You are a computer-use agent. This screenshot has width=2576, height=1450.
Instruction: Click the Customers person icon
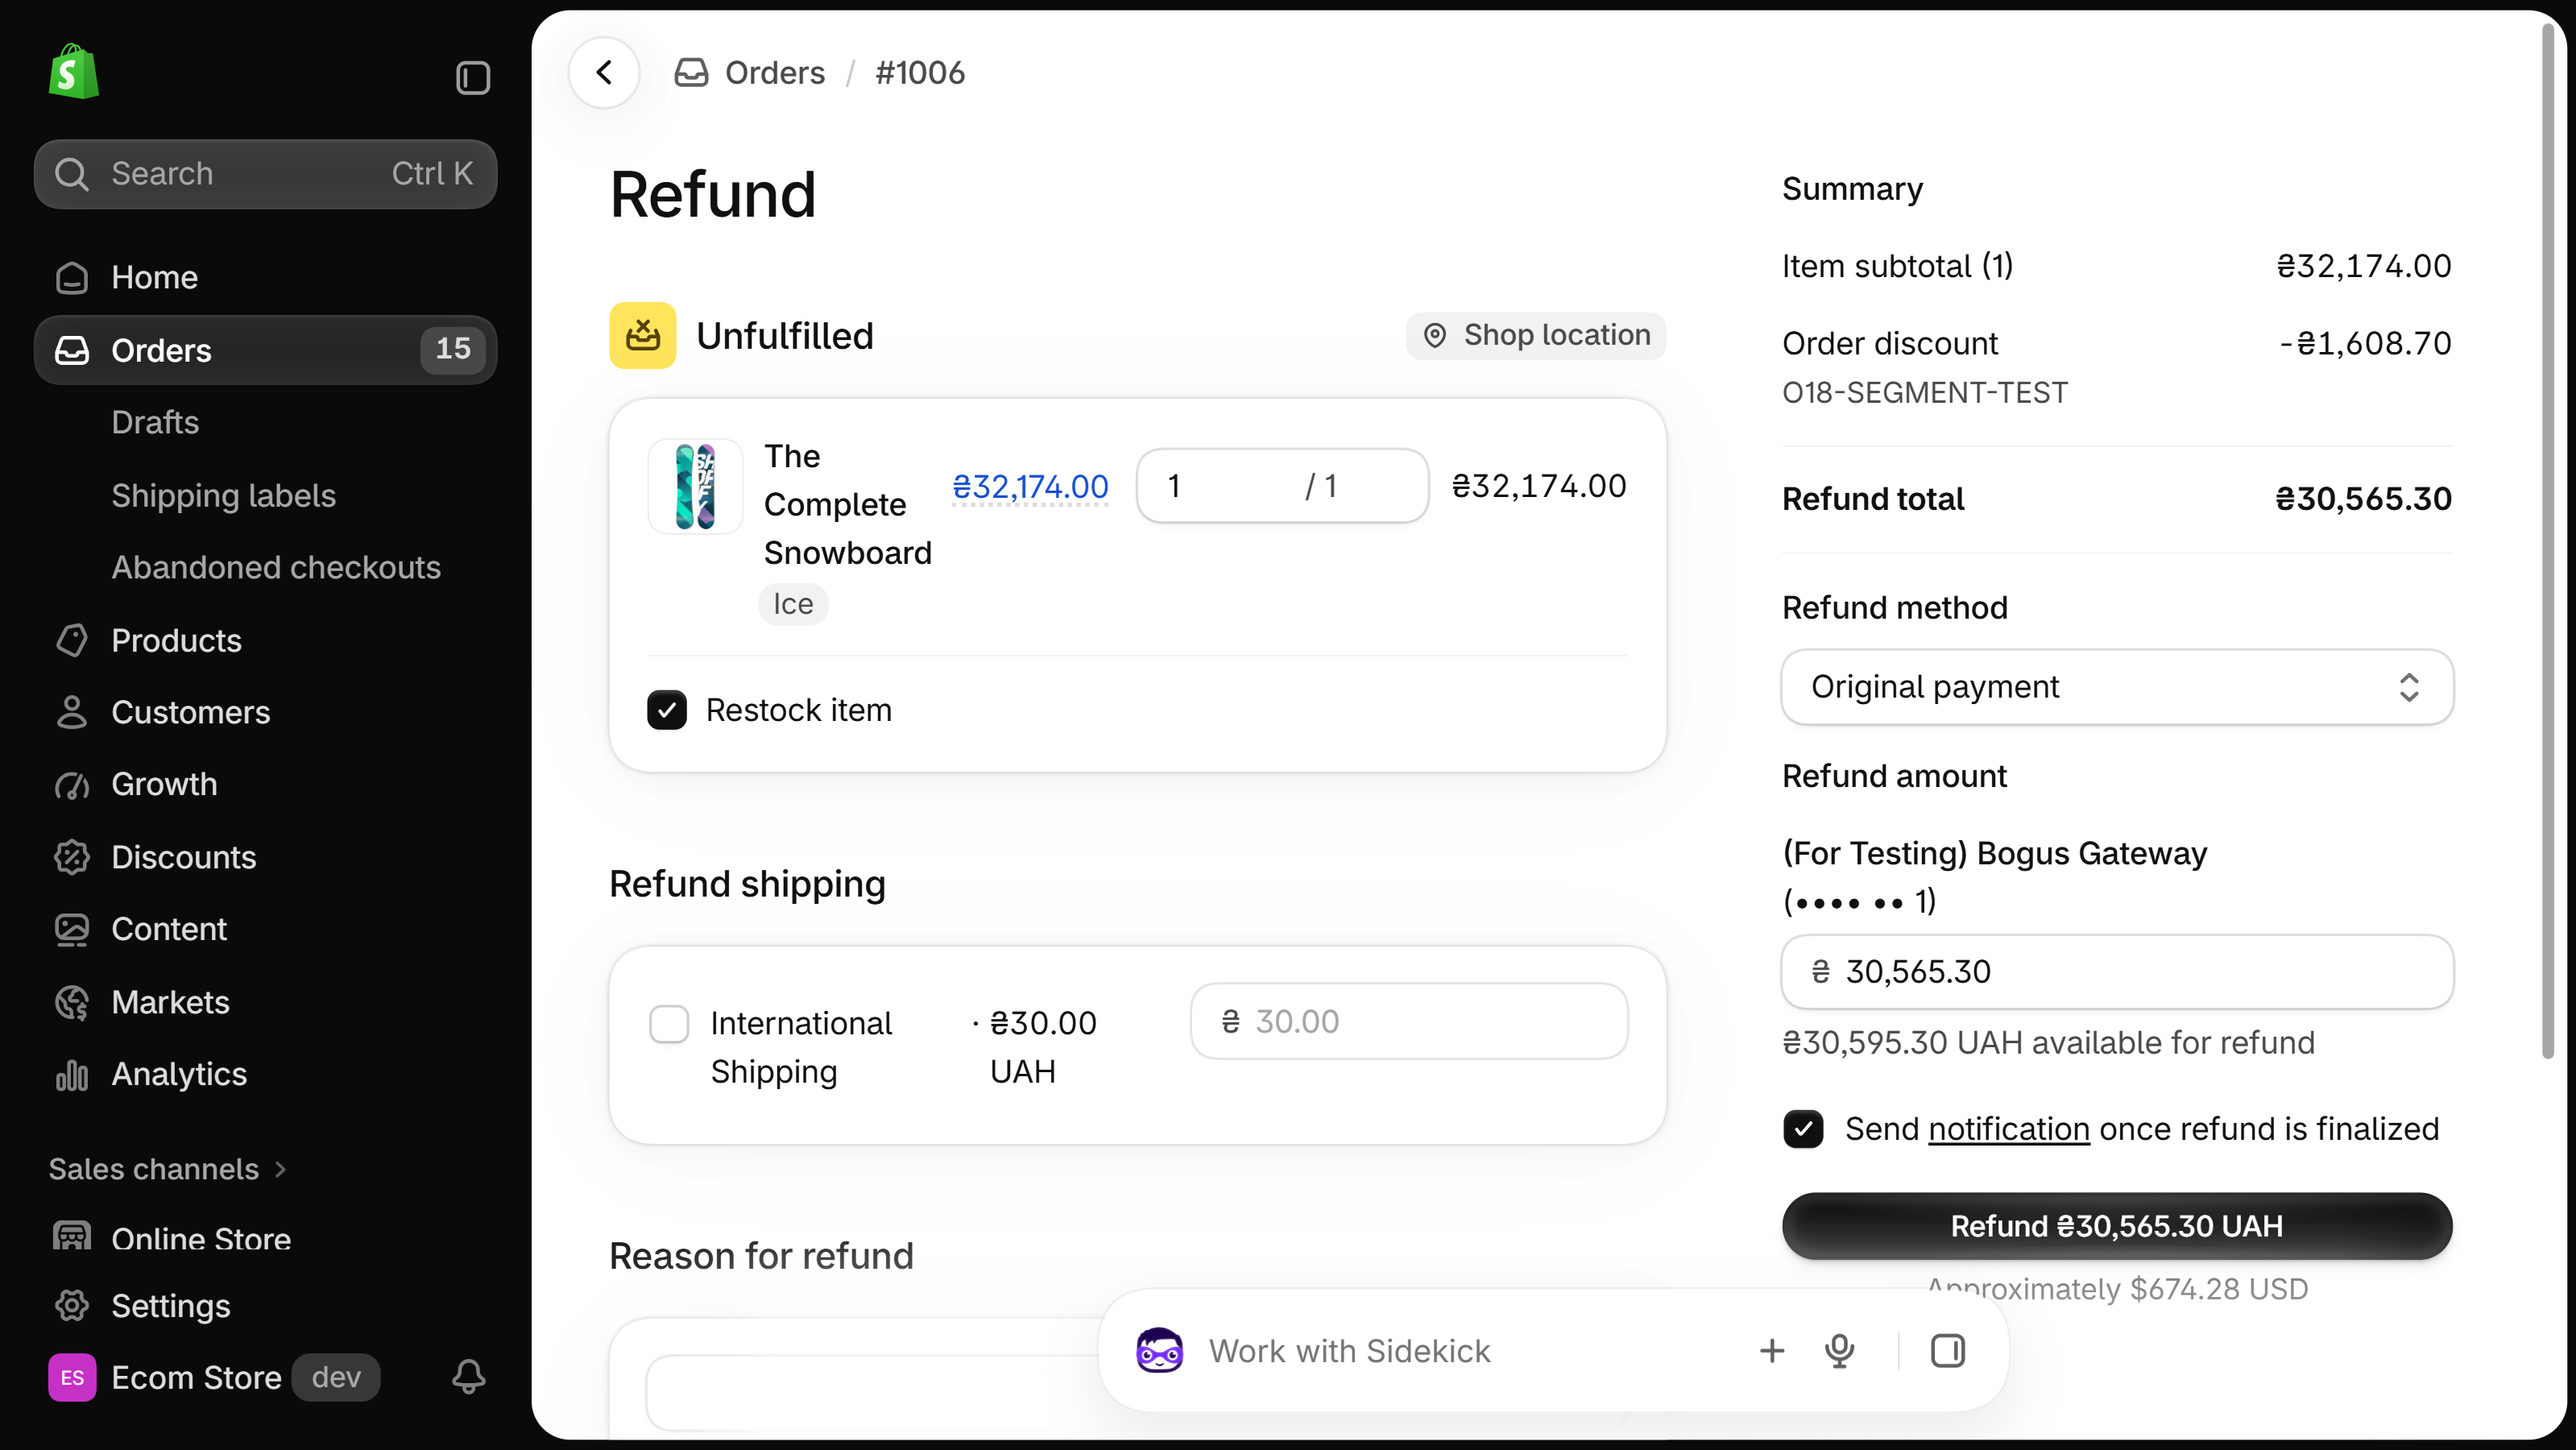point(72,712)
